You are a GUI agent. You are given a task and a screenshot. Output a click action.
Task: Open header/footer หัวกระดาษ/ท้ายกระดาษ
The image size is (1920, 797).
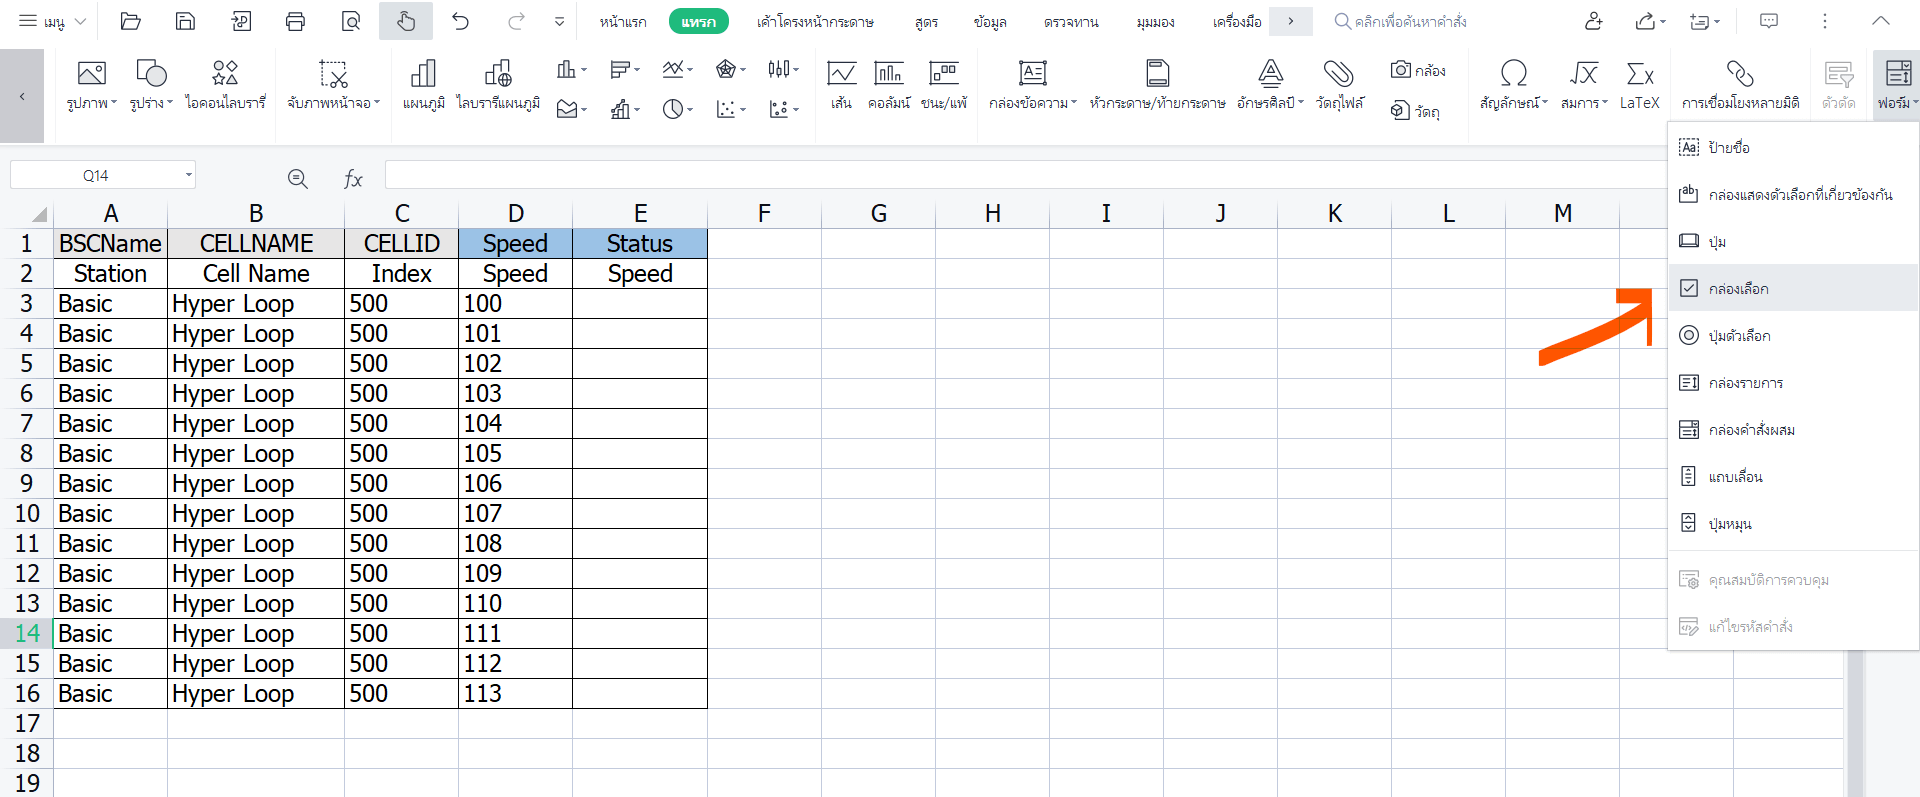click(1157, 85)
